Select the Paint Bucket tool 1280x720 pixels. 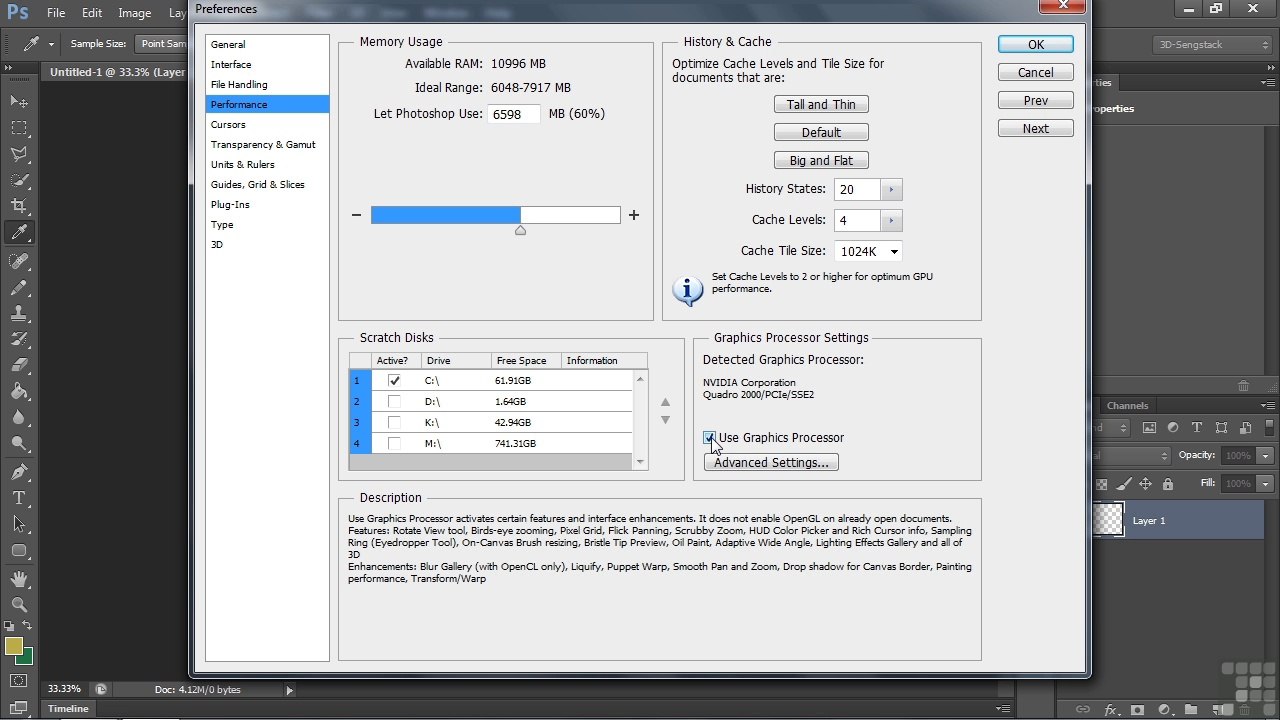[19, 391]
